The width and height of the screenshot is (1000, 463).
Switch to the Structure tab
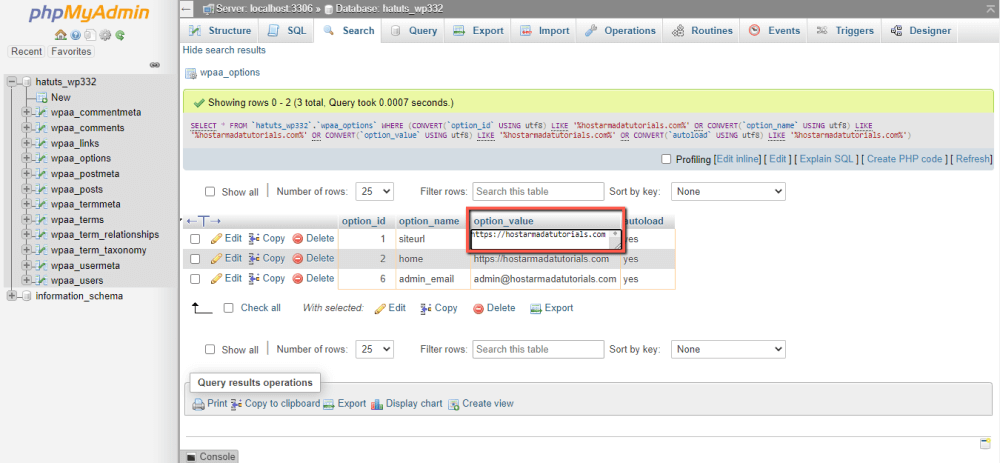[221, 31]
